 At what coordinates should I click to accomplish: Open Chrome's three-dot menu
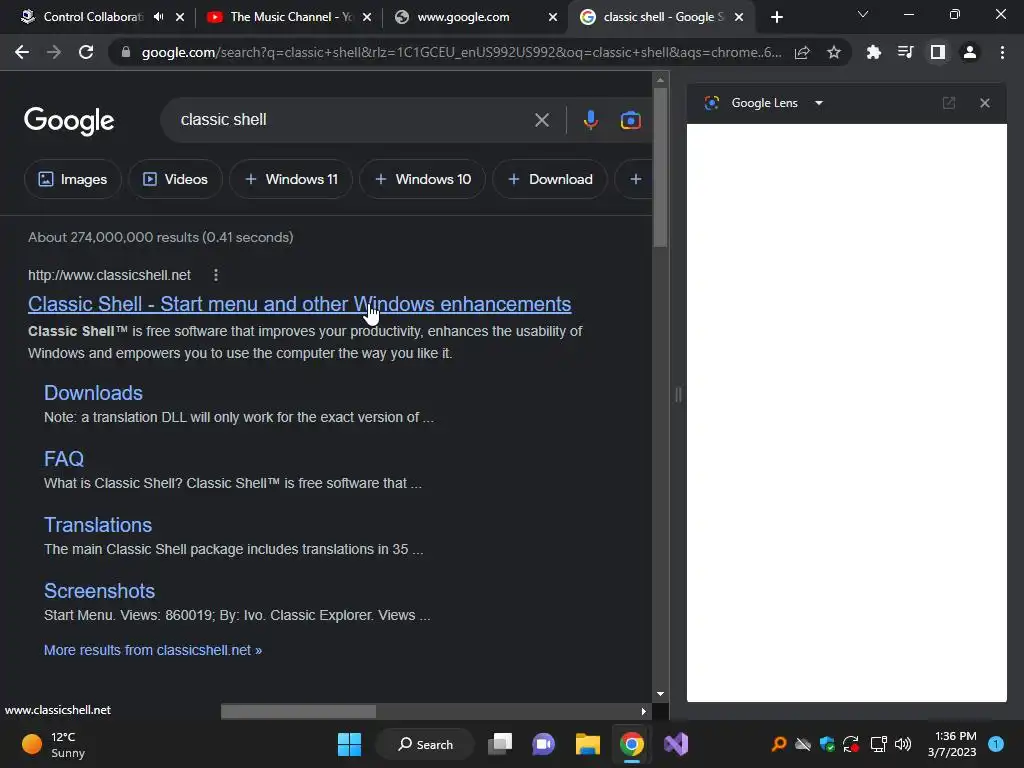[1002, 52]
